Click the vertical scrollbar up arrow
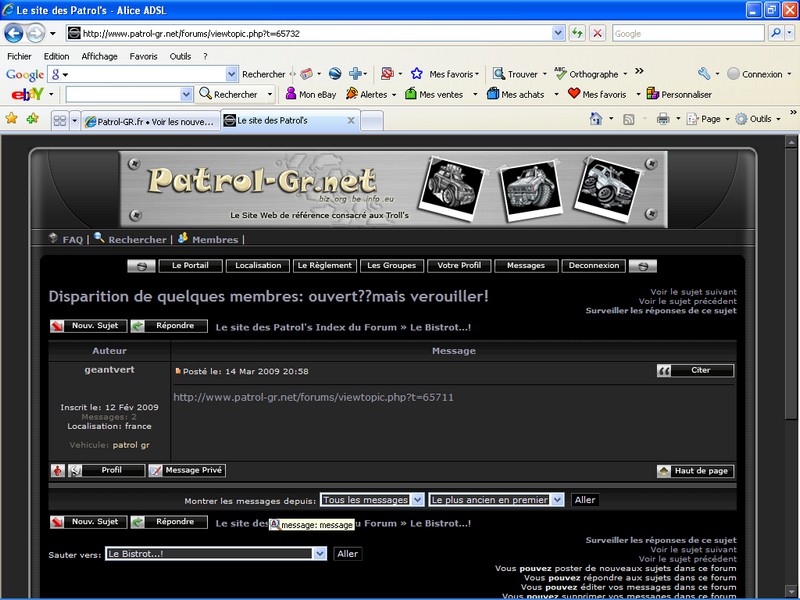Viewport: 800px width, 600px height. [791, 142]
